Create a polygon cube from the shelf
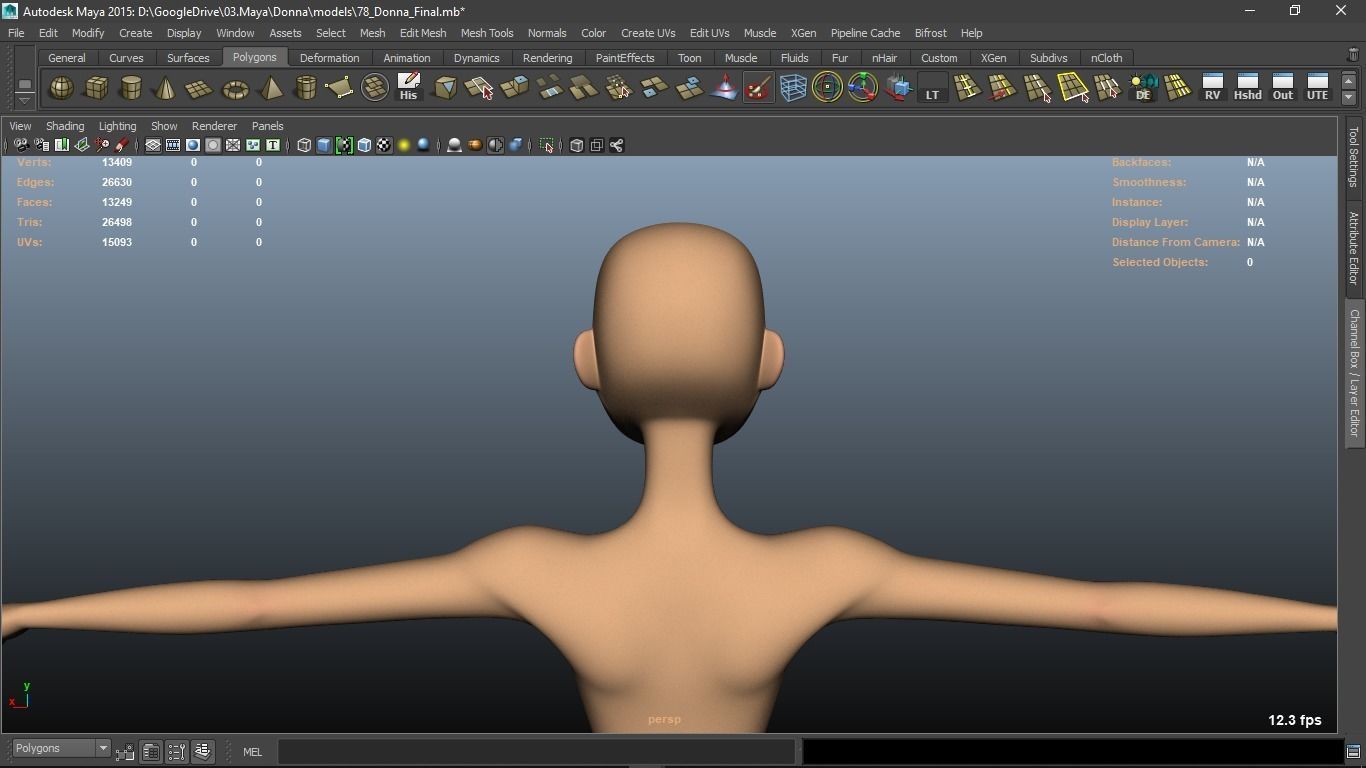 96,88
